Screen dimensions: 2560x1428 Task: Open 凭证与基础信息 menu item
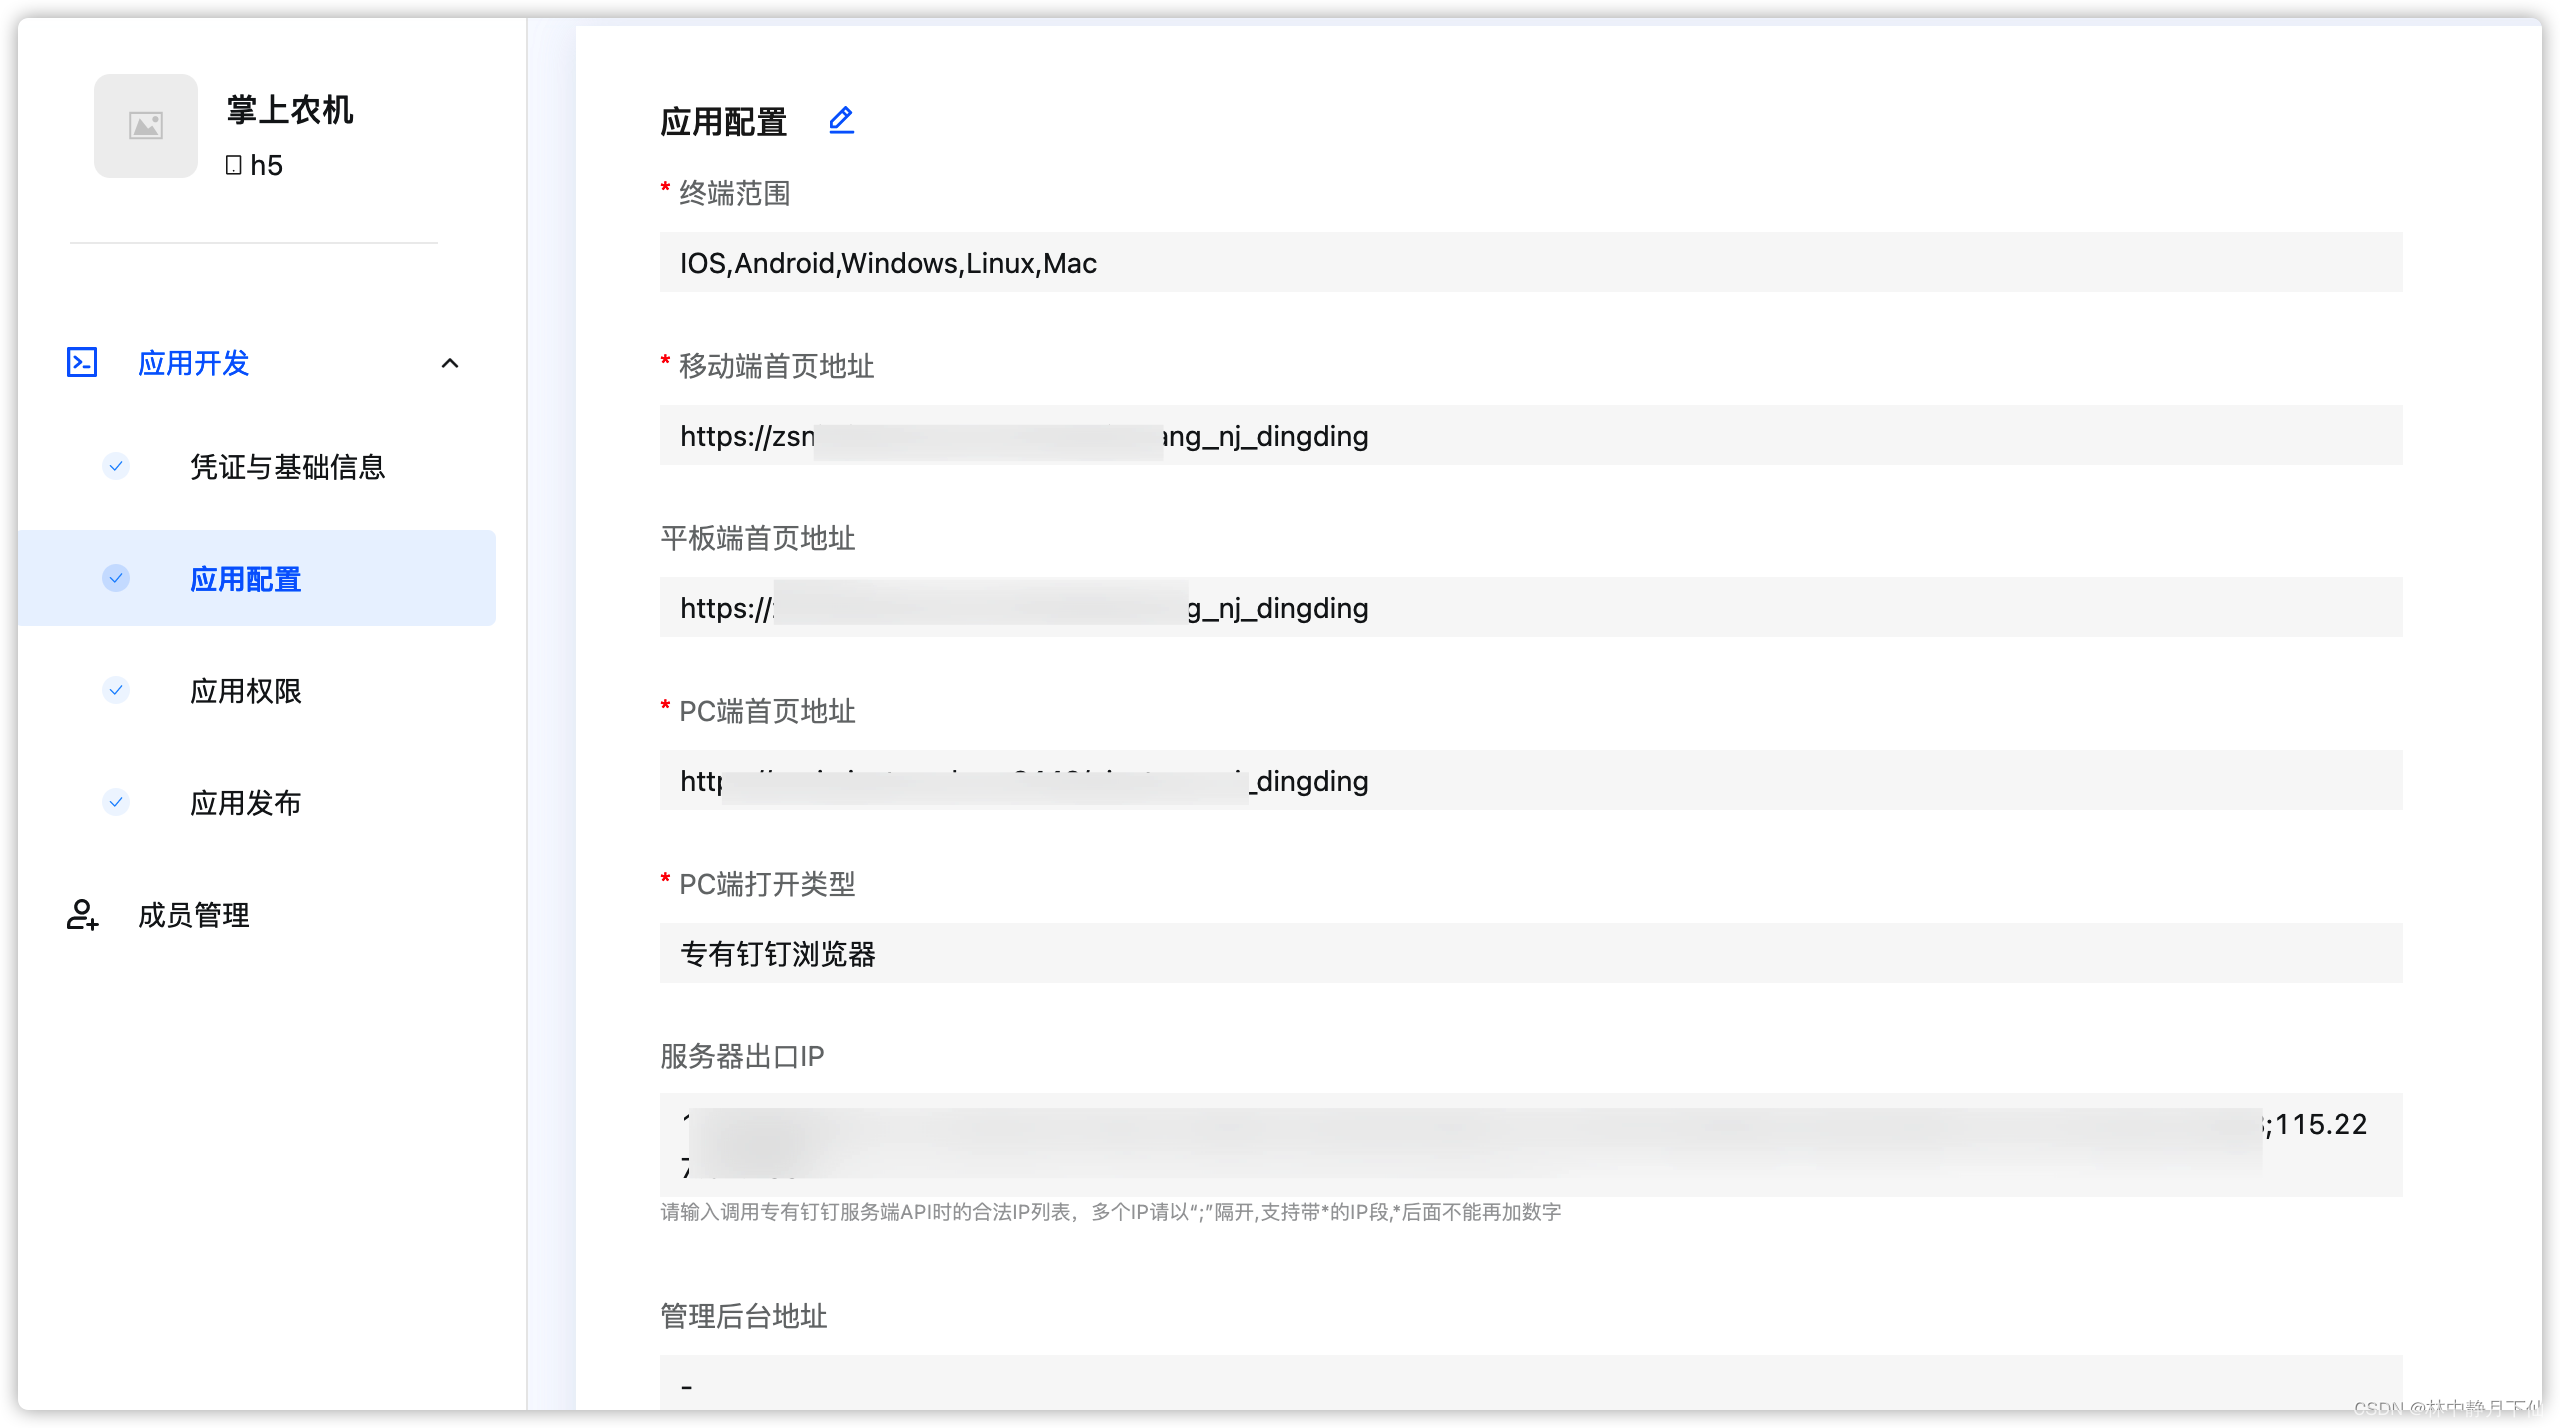288,467
